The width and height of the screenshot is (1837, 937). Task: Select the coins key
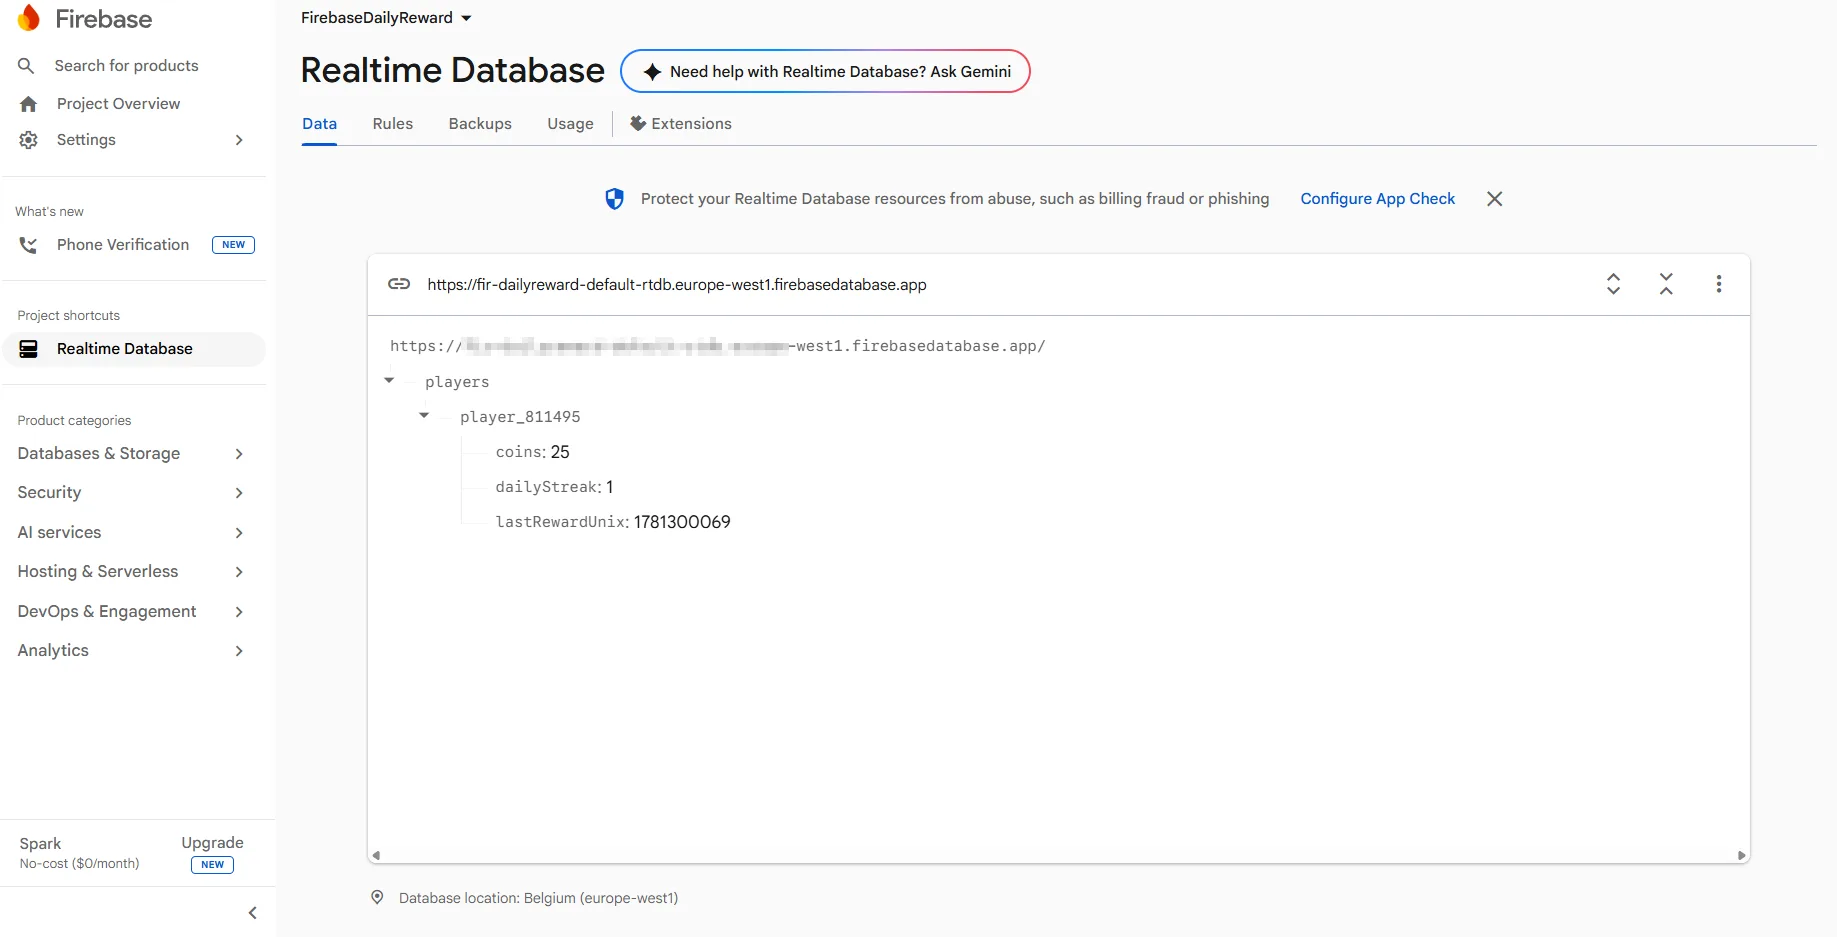click(518, 452)
